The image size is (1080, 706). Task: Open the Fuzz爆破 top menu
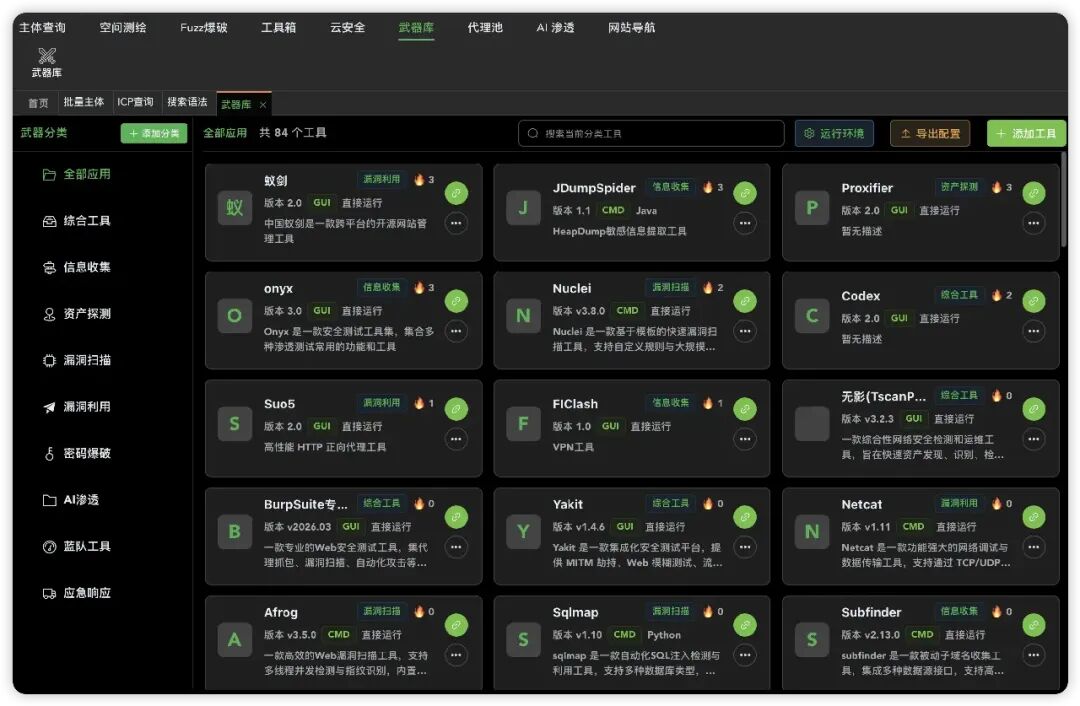(204, 28)
